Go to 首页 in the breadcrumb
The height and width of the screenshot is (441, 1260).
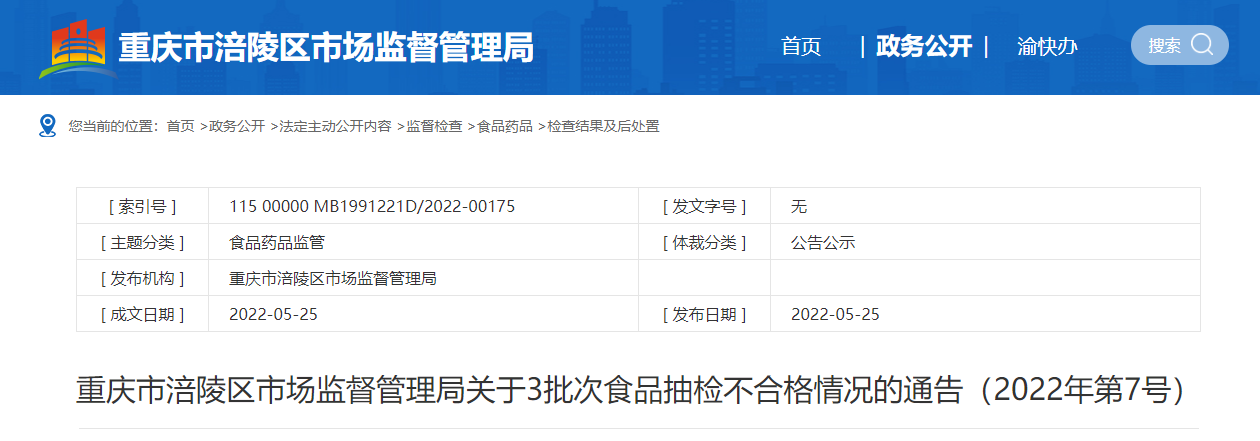(x=180, y=126)
